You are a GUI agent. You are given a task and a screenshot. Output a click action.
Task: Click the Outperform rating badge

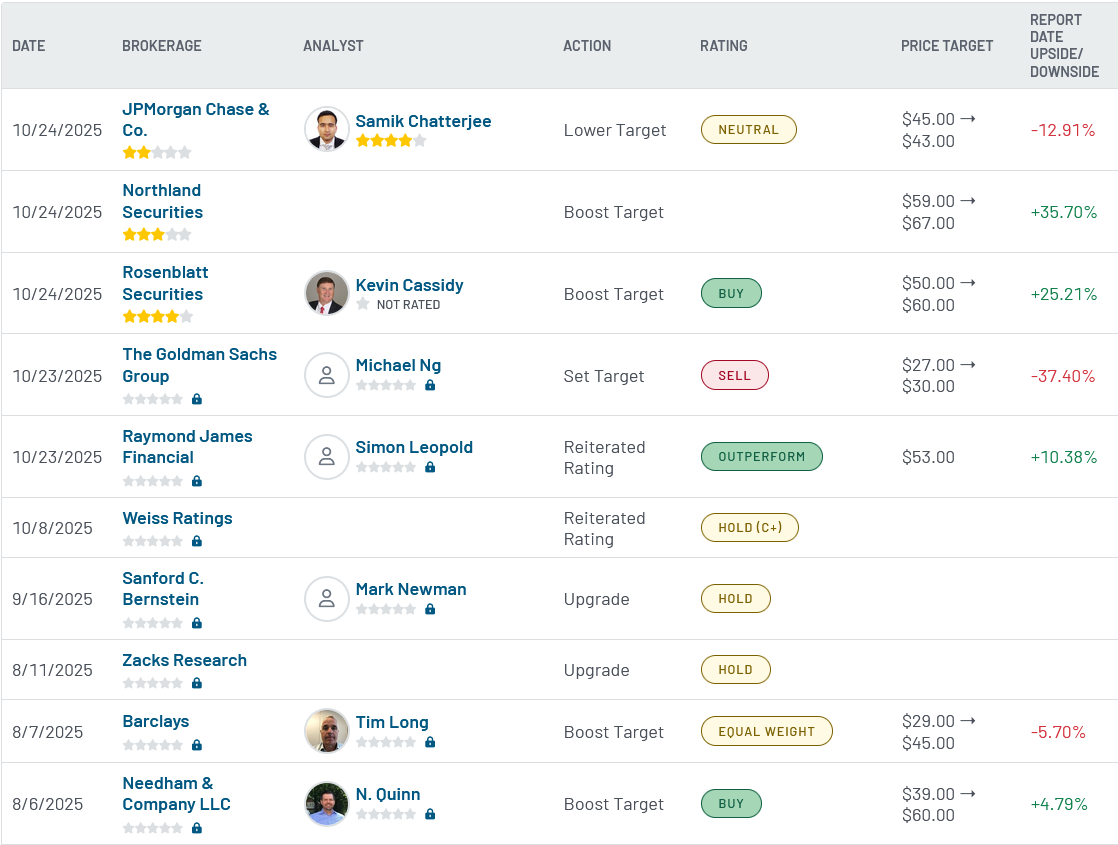coord(761,456)
